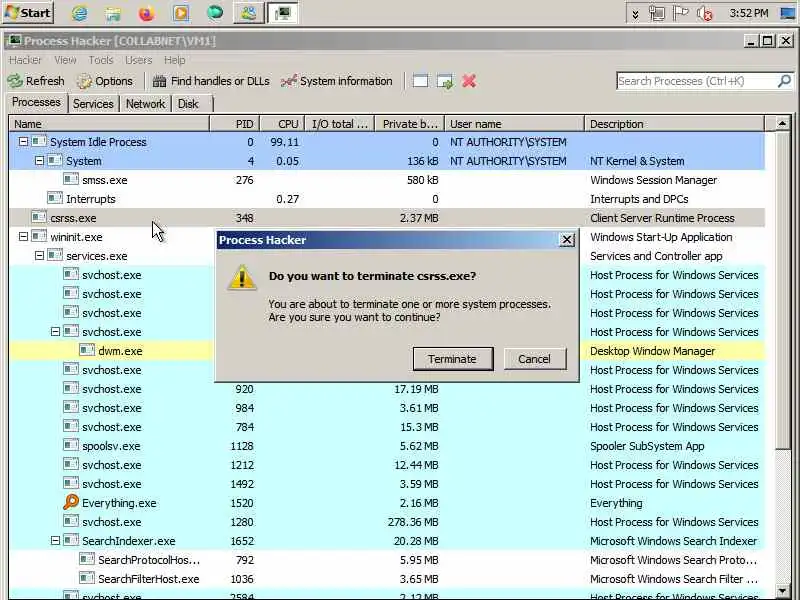Click the svchost.exe row with PID 920
Viewport: 800px width, 600px height.
[387, 389]
